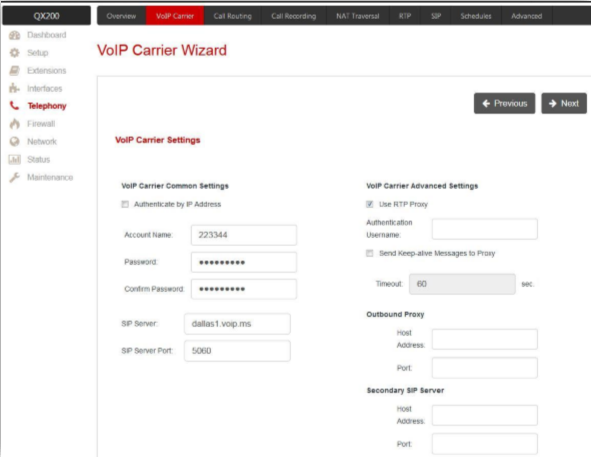Image resolution: width=591 pixels, height=457 pixels.
Task: Enable Send Keep-alive Messages to Proxy
Action: (x=370, y=253)
